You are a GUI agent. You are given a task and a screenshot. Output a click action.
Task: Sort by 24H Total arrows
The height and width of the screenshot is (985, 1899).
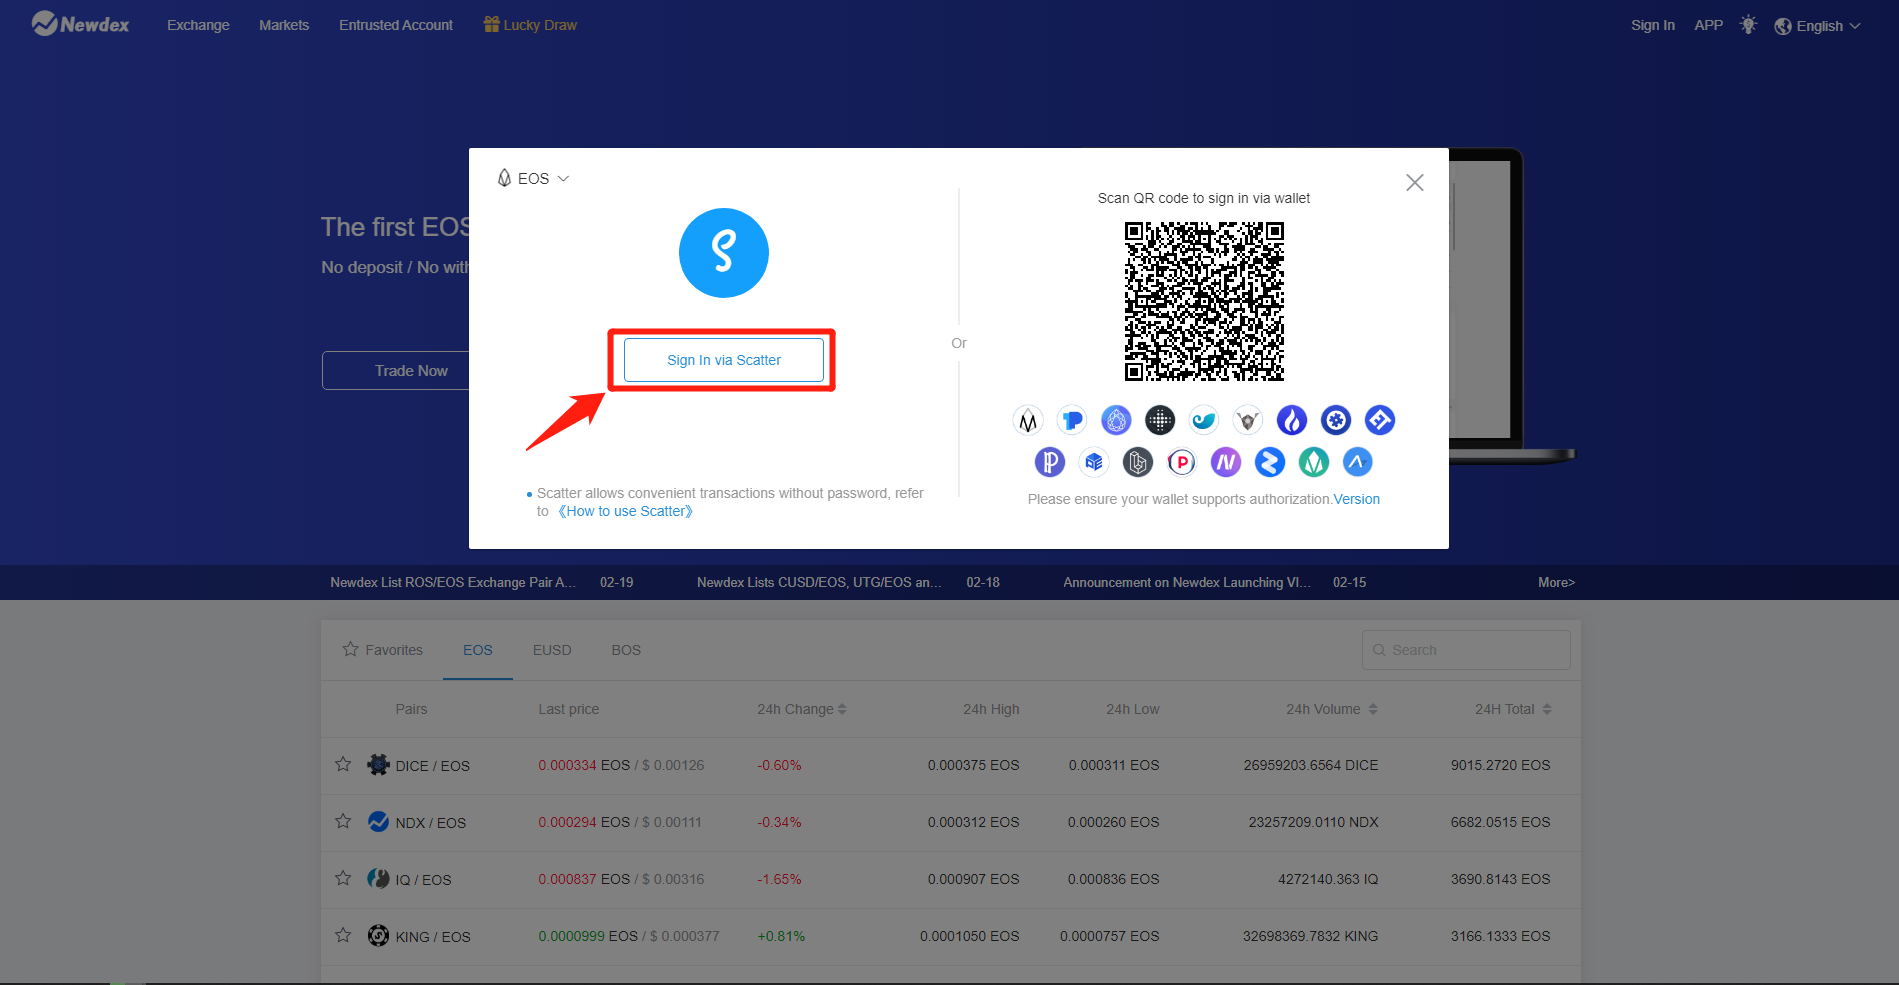[x=1547, y=709]
